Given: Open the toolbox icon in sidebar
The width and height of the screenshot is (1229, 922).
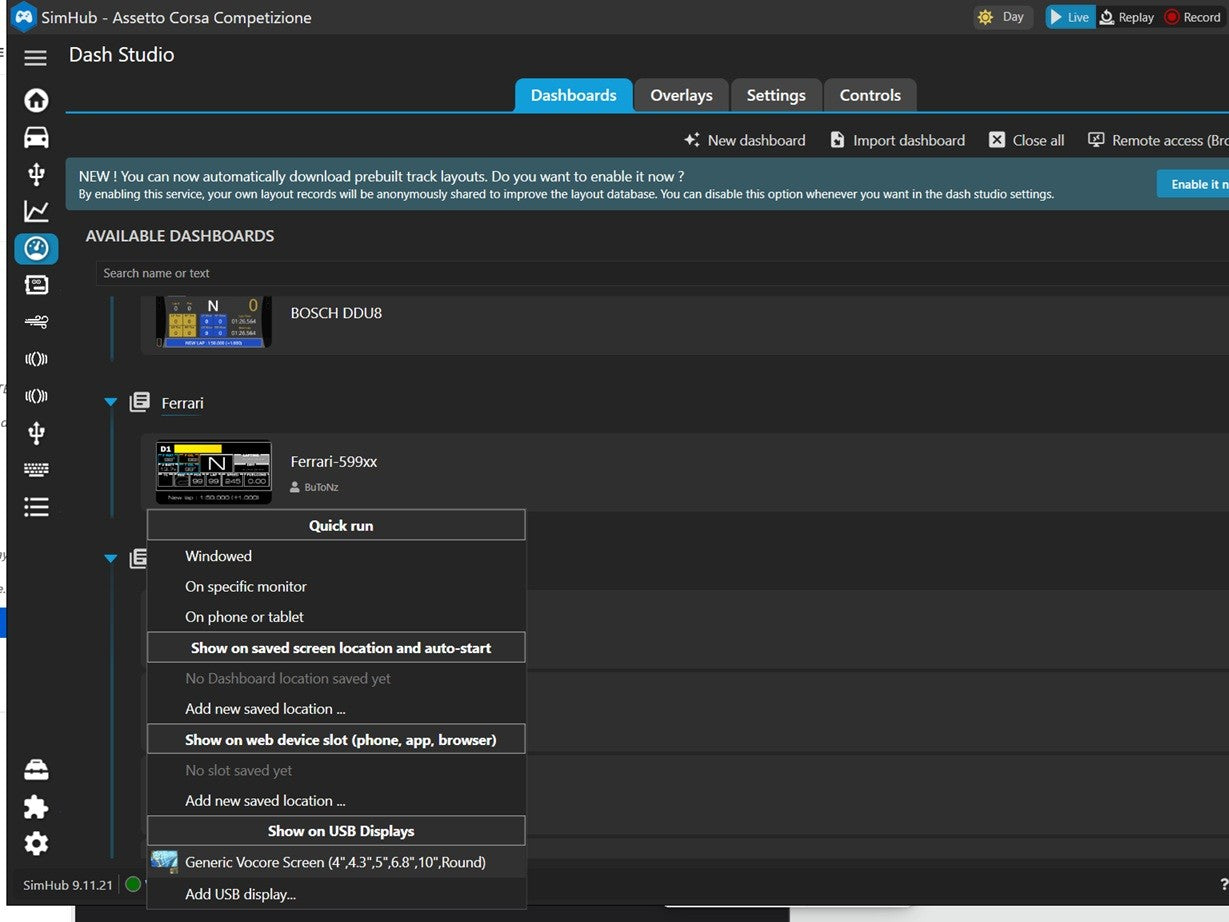Looking at the screenshot, I should click(x=36, y=769).
